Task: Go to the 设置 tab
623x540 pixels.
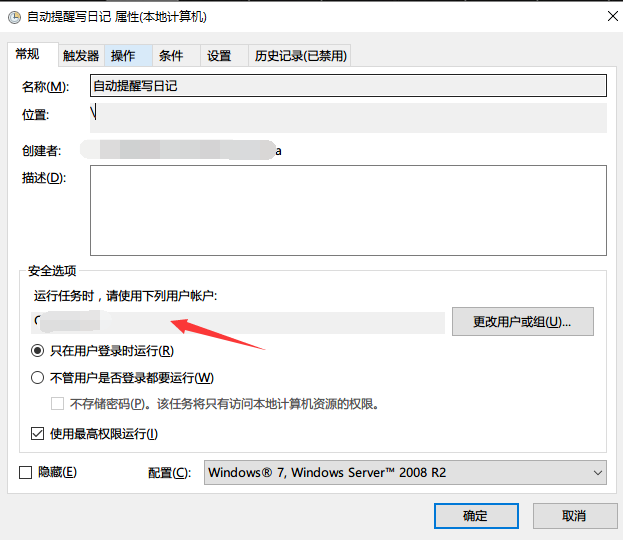Action: pyautogui.click(x=219, y=56)
